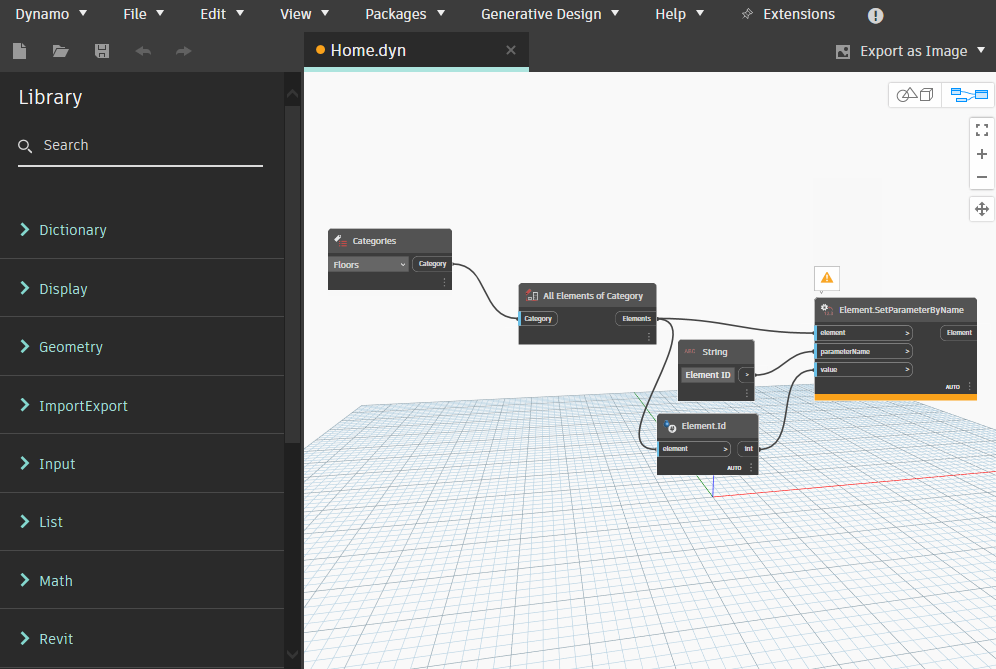Click the int output port of Element.Id
Viewport: 996px width, 669px height.
click(x=748, y=449)
